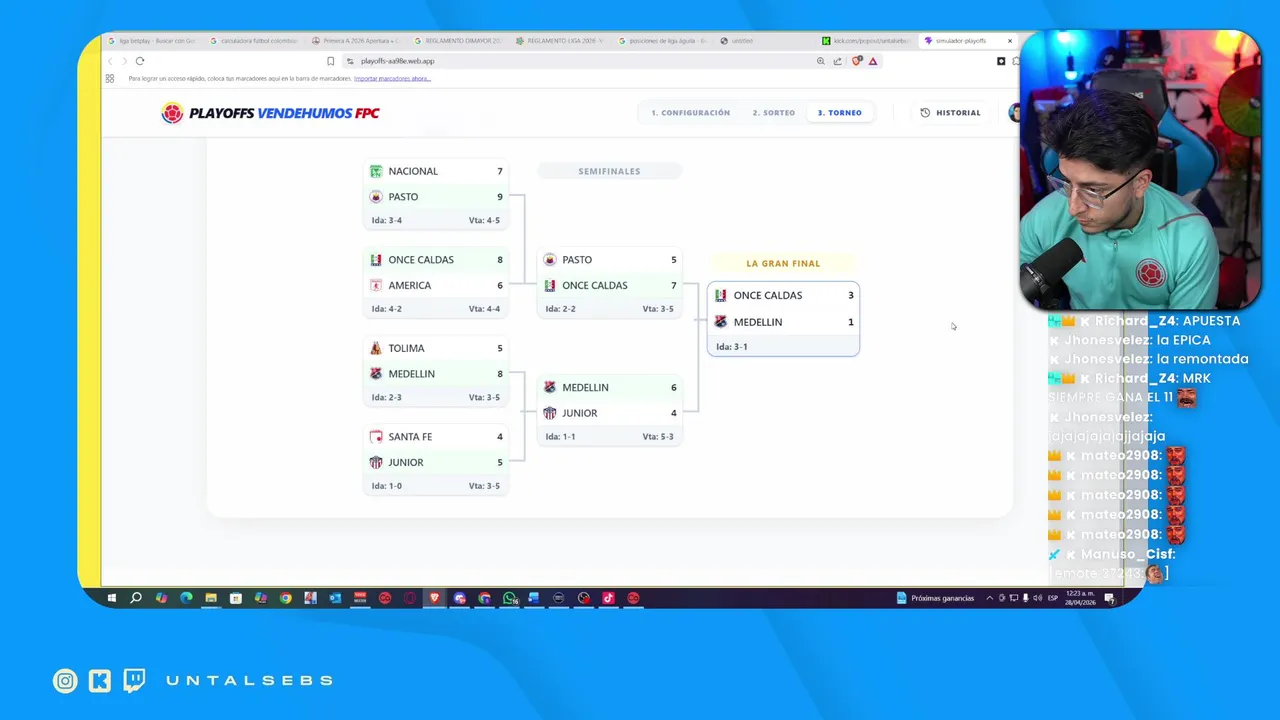Close the simulador-playoffs tab

1009,41
